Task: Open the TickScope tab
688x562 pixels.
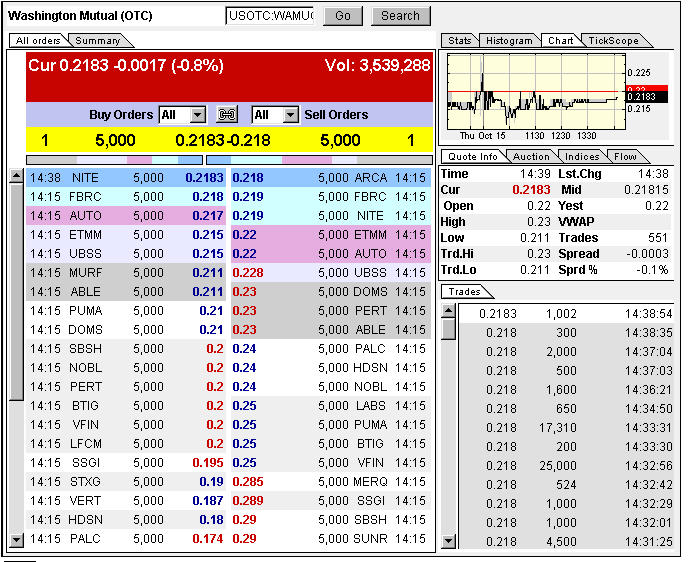Action: tap(613, 41)
